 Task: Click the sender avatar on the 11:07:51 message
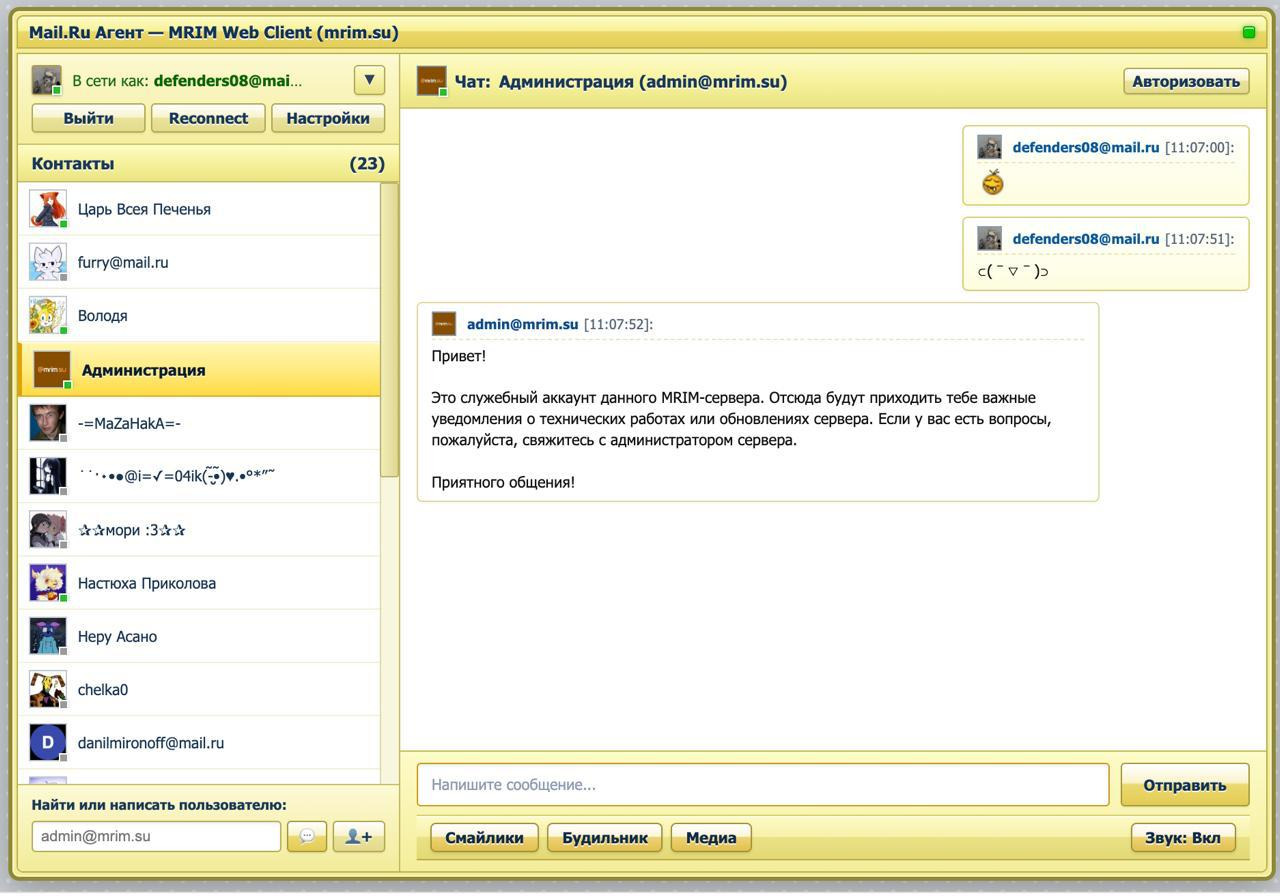[989, 238]
